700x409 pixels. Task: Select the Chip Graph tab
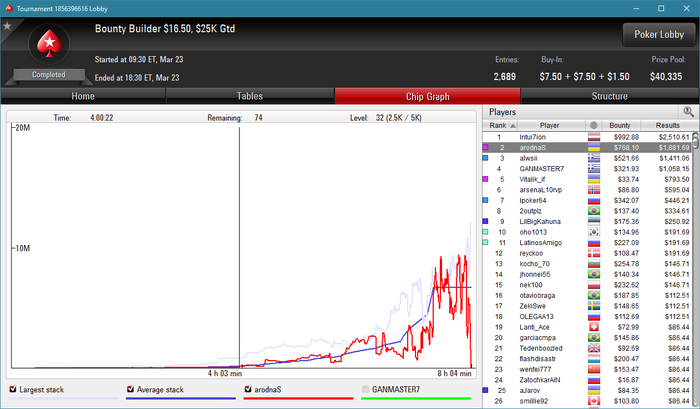[427, 96]
